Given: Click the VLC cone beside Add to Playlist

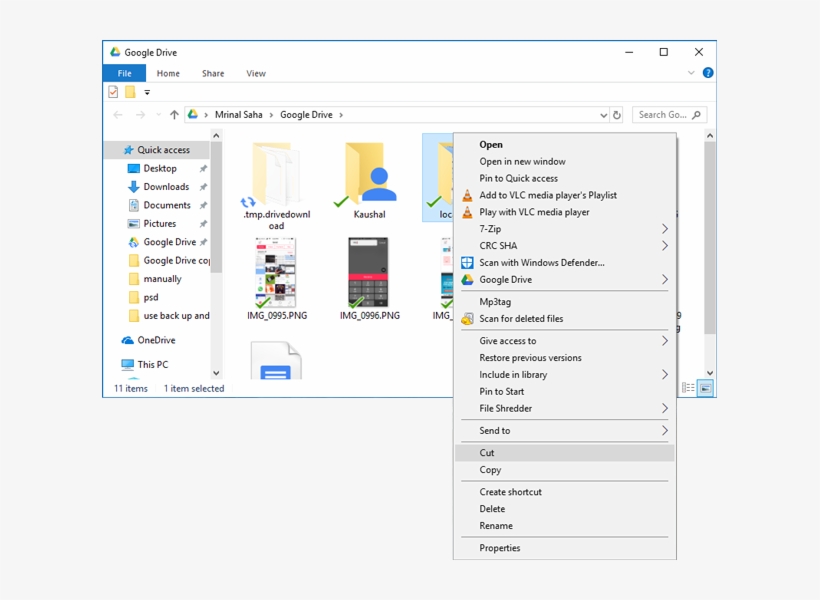Looking at the screenshot, I should point(467,196).
